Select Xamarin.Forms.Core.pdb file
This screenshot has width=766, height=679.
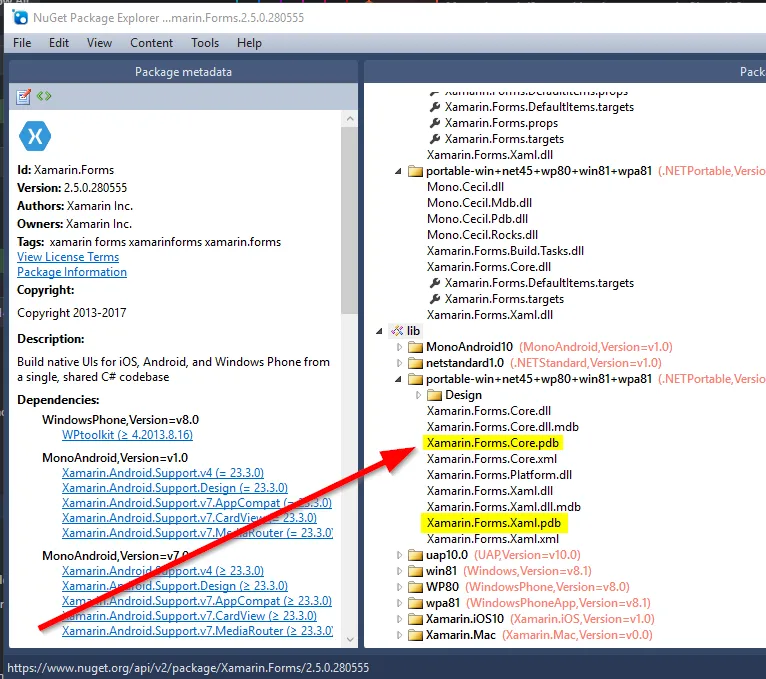click(492, 443)
